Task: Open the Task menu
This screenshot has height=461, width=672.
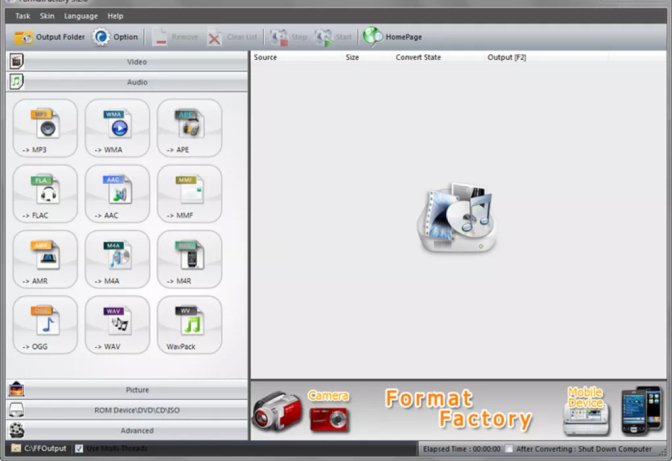Action: 23,16
